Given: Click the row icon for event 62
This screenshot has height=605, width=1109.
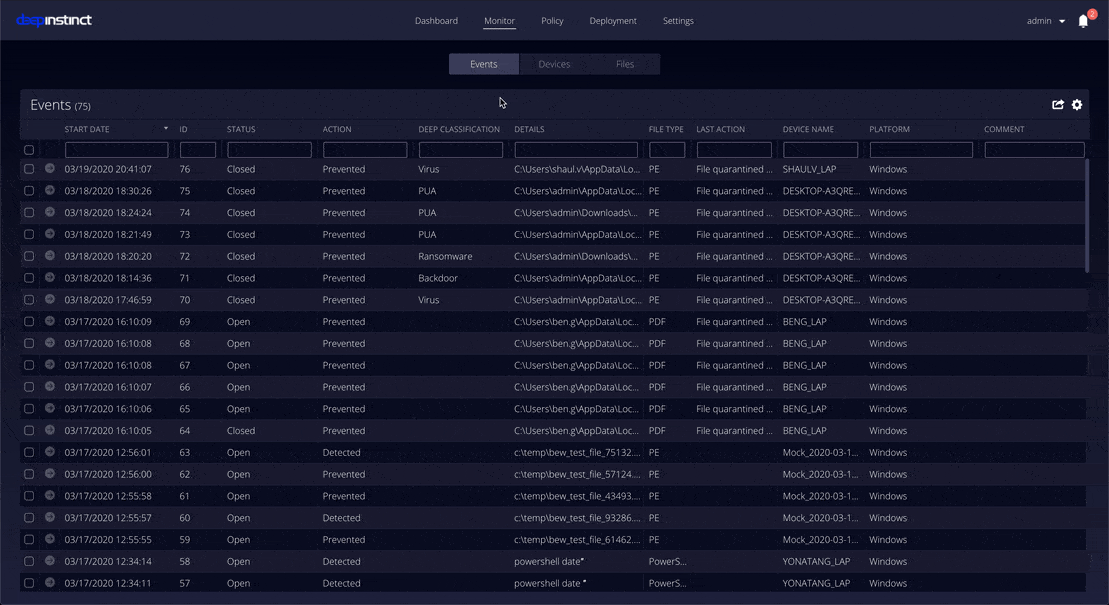Looking at the screenshot, I should pyautogui.click(x=50, y=473).
